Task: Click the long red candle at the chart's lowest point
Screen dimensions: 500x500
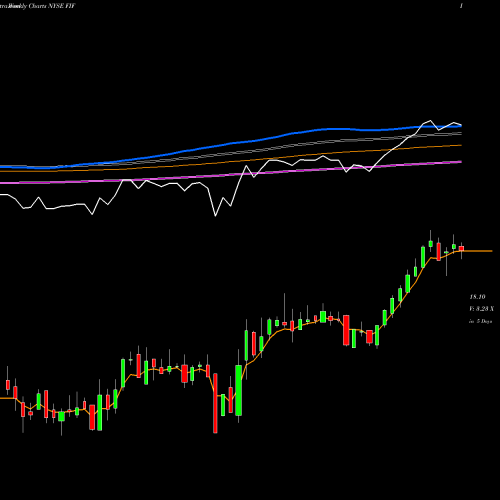Action: pos(215,403)
